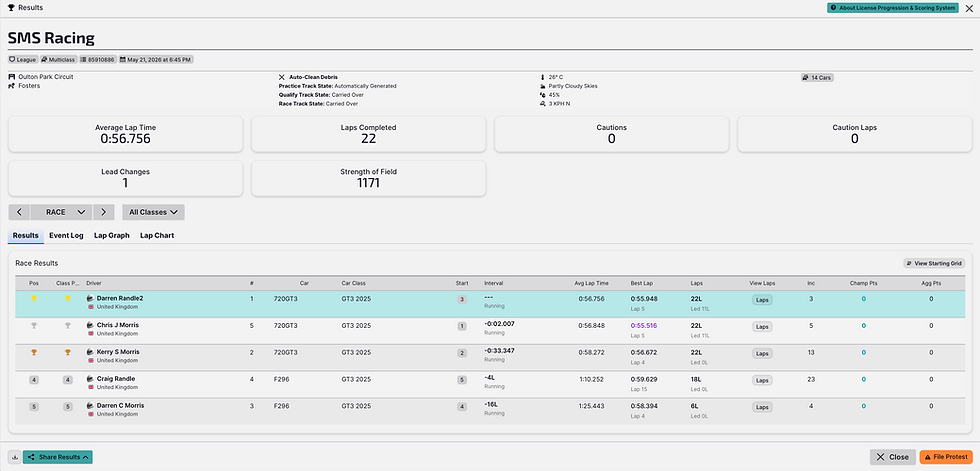Switch to the Event Log tab
Image resolution: width=980 pixels, height=471 pixels.
tap(66, 236)
